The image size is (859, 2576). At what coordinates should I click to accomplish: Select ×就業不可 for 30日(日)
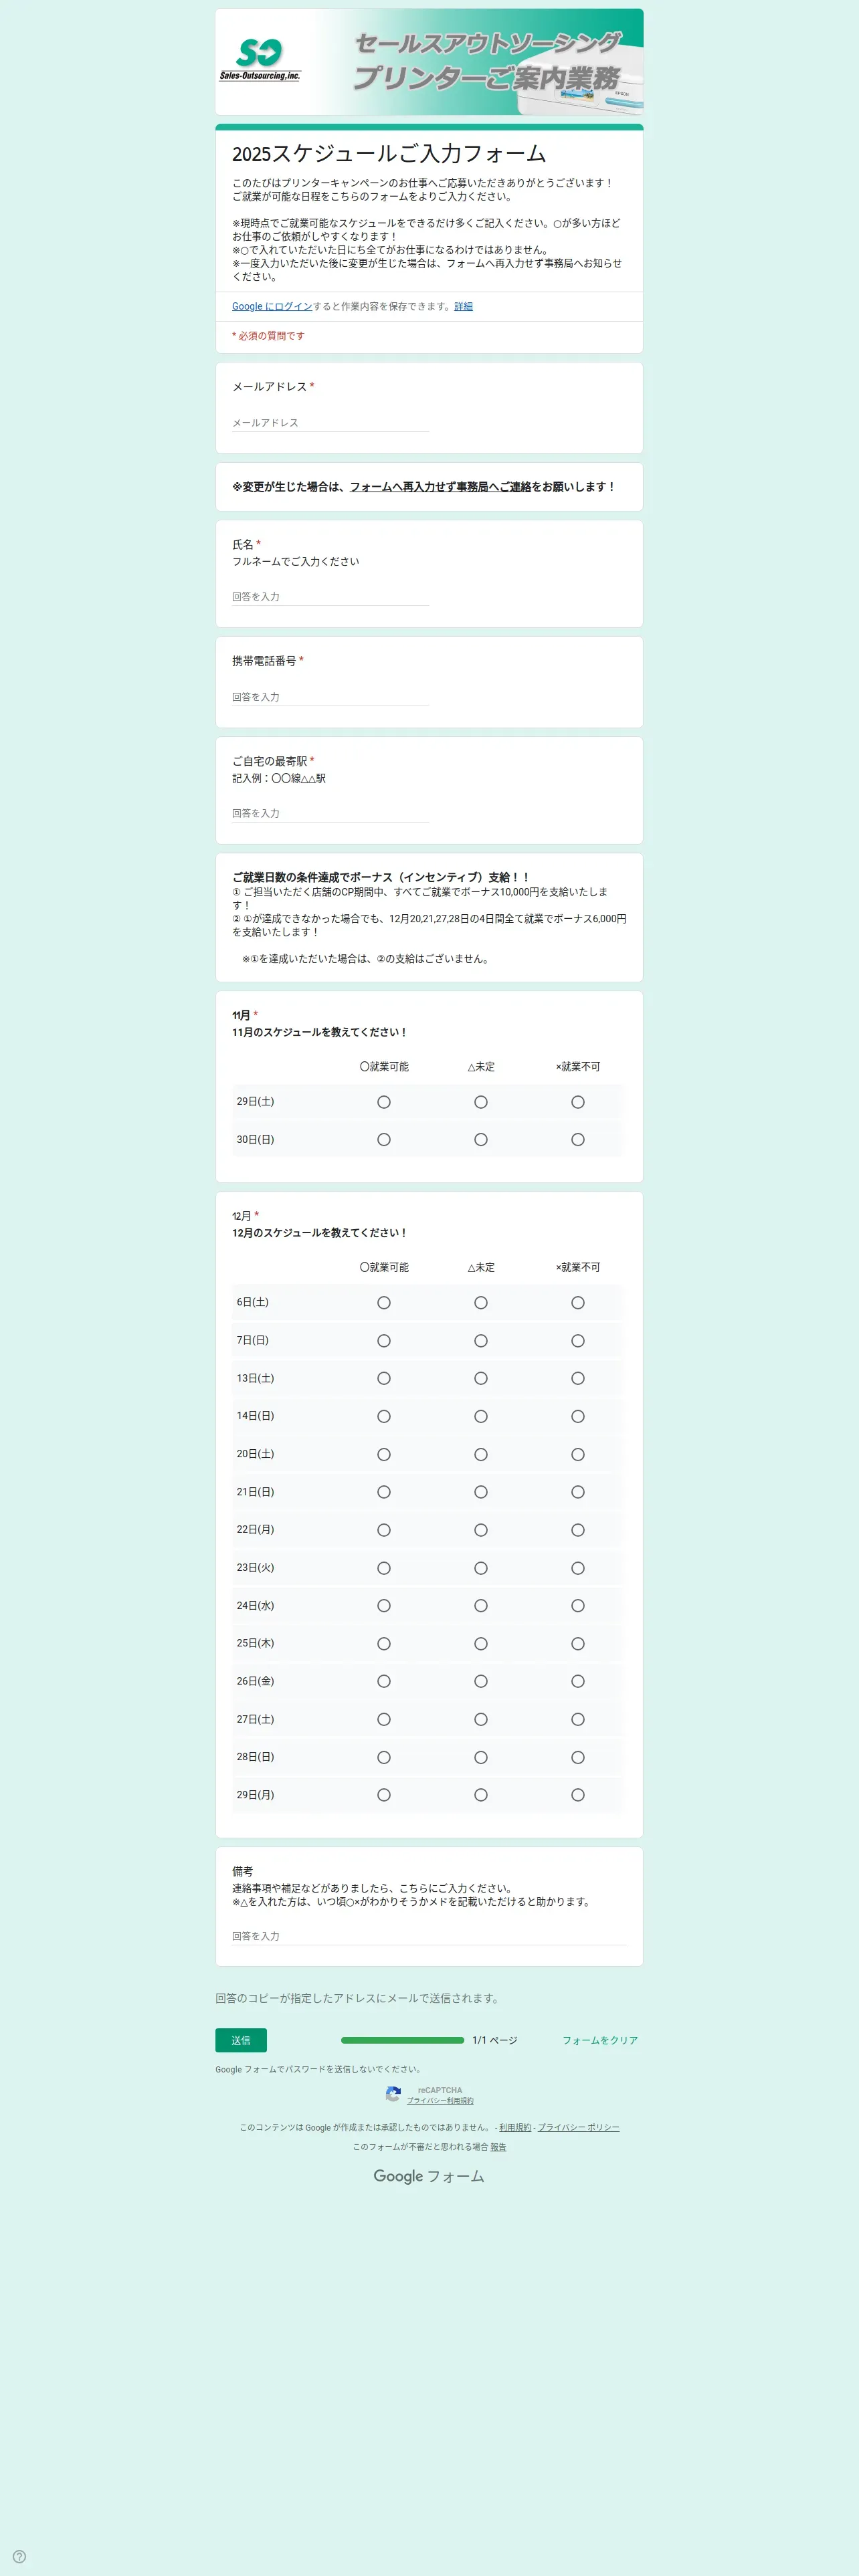click(x=578, y=1140)
